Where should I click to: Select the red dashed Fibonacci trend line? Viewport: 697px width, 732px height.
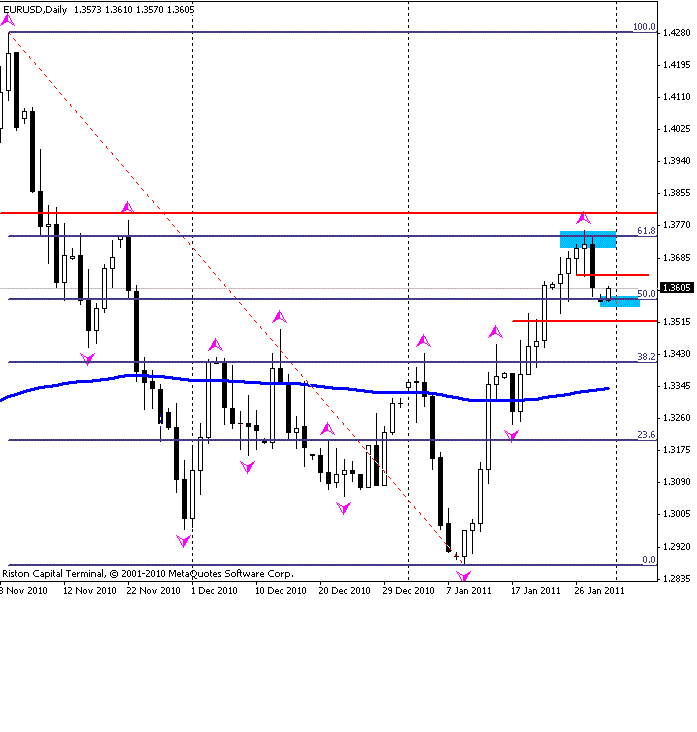point(236,299)
